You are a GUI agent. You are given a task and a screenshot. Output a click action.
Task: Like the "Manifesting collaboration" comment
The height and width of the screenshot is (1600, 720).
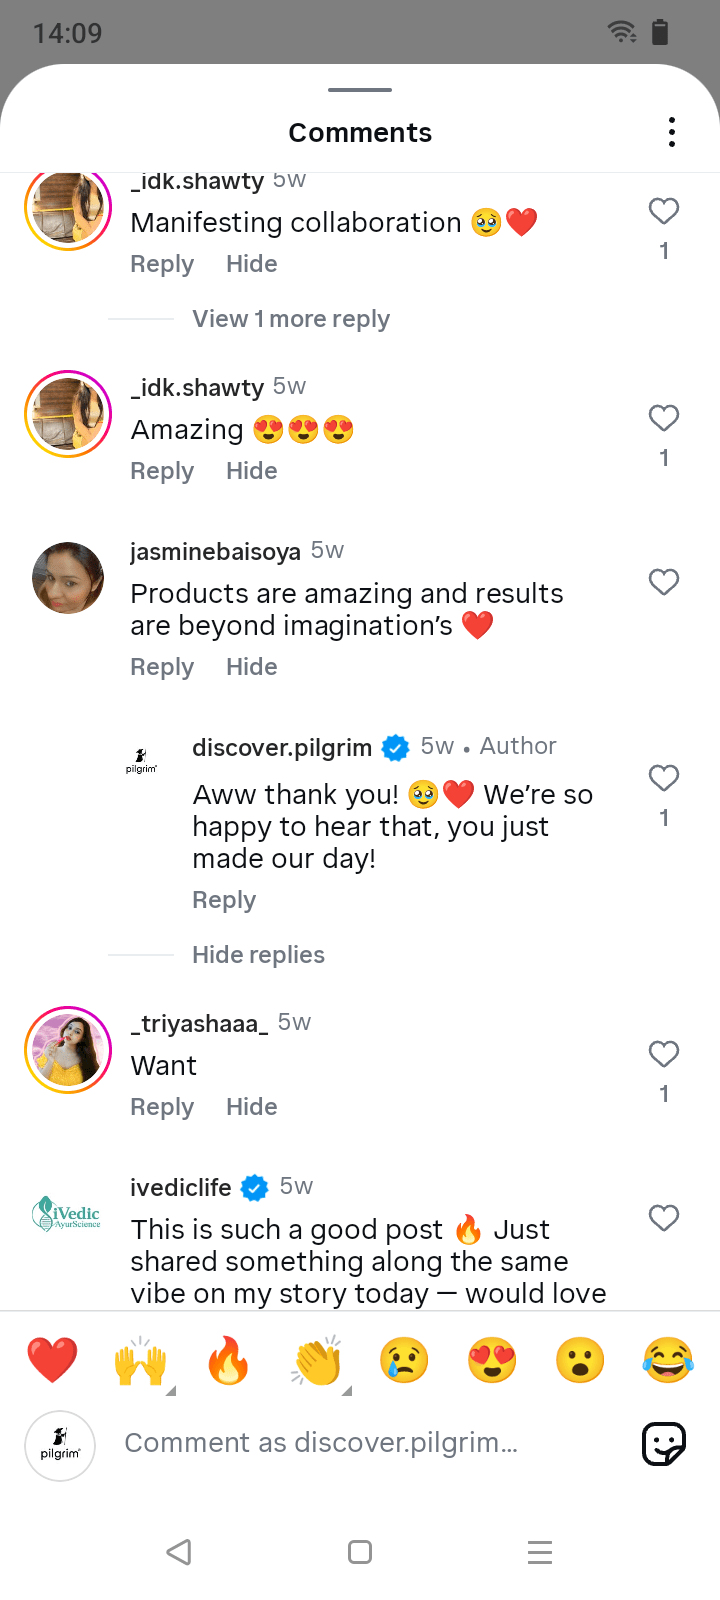[x=664, y=211]
